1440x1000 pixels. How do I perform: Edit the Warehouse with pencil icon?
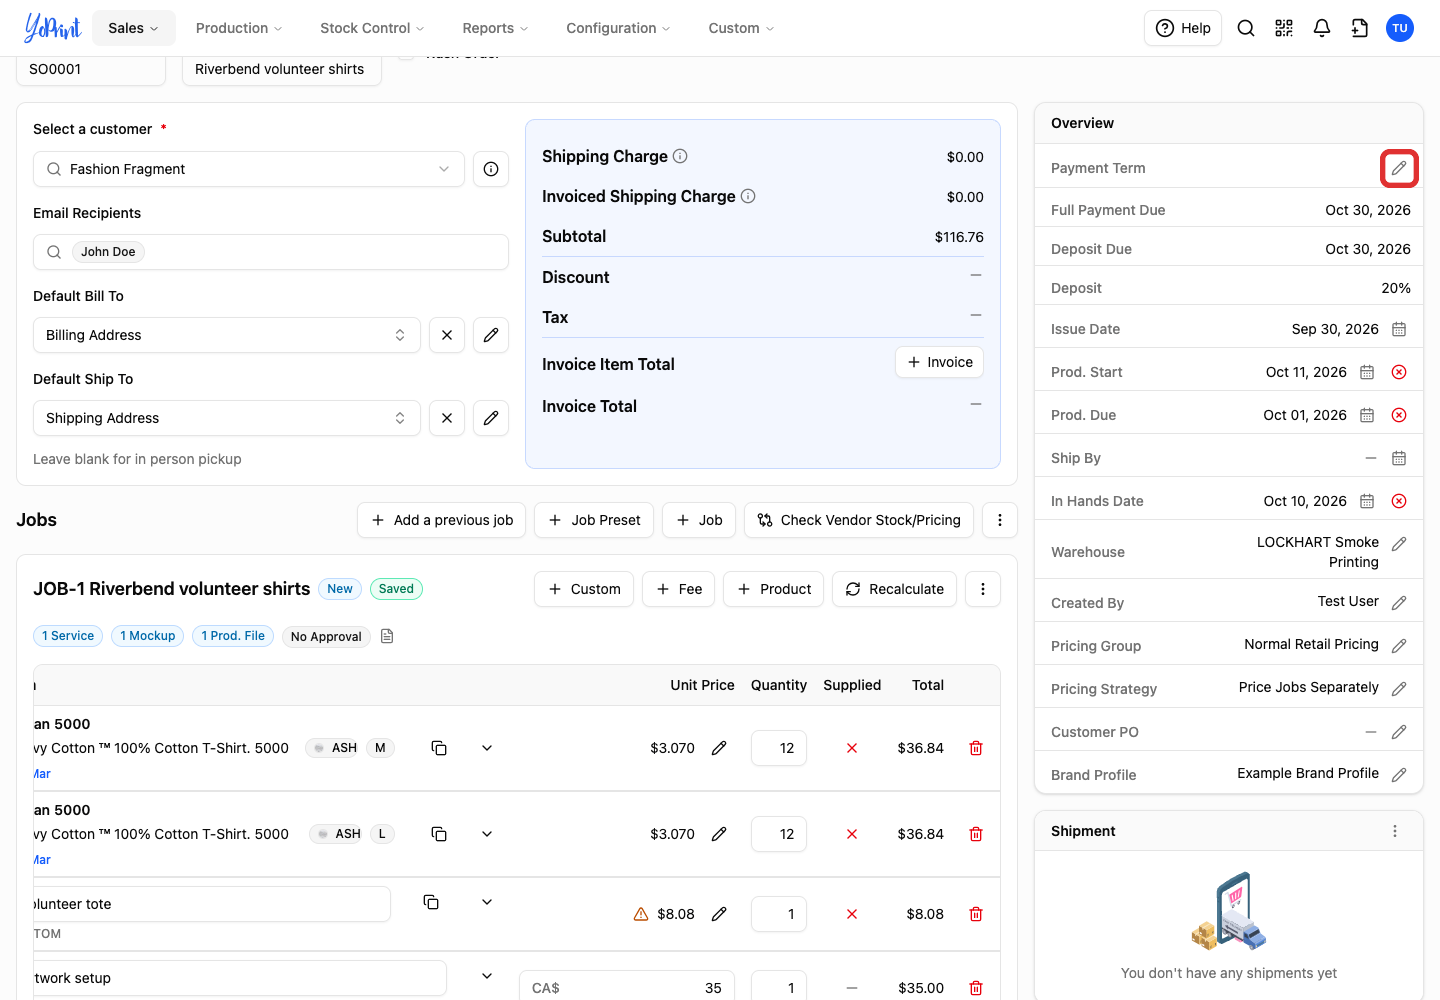1399,544
